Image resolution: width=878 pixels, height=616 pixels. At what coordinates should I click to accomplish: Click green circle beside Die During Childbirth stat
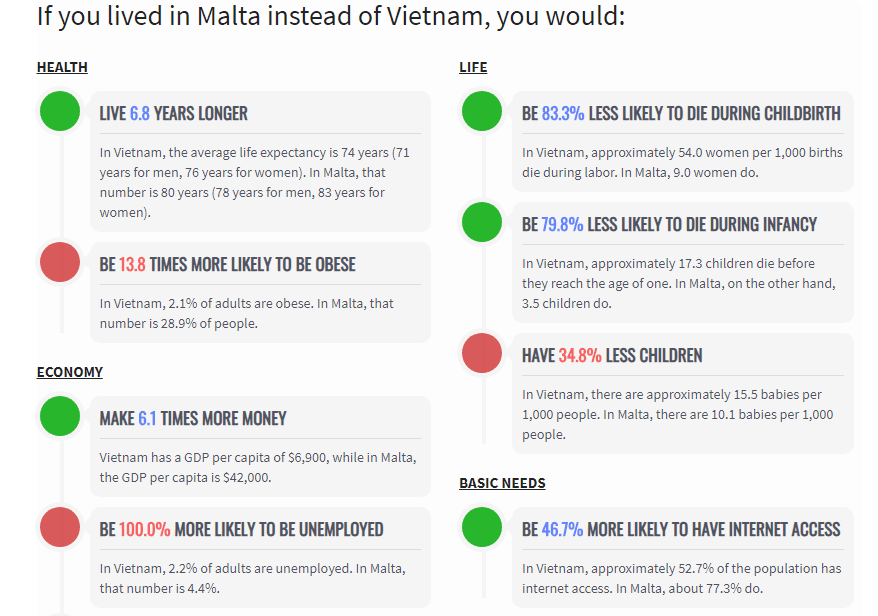[482, 111]
